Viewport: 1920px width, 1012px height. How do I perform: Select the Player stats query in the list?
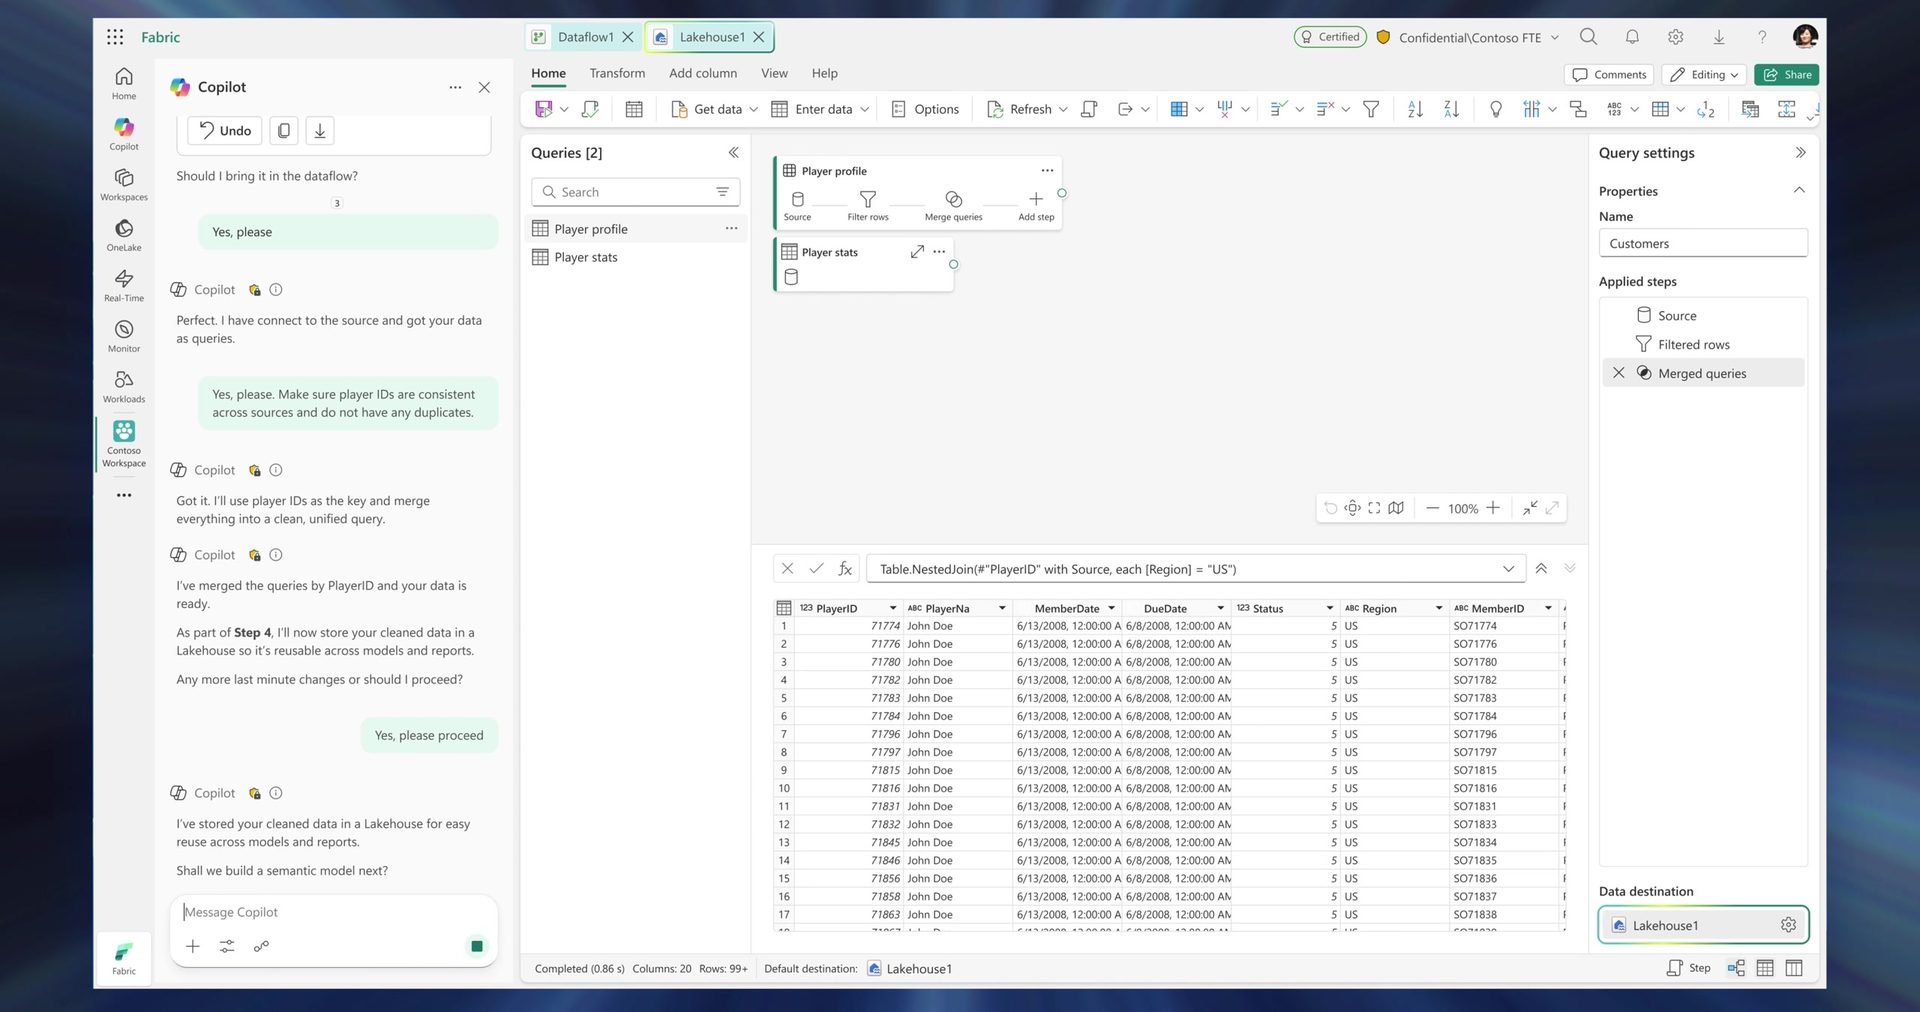636,257
